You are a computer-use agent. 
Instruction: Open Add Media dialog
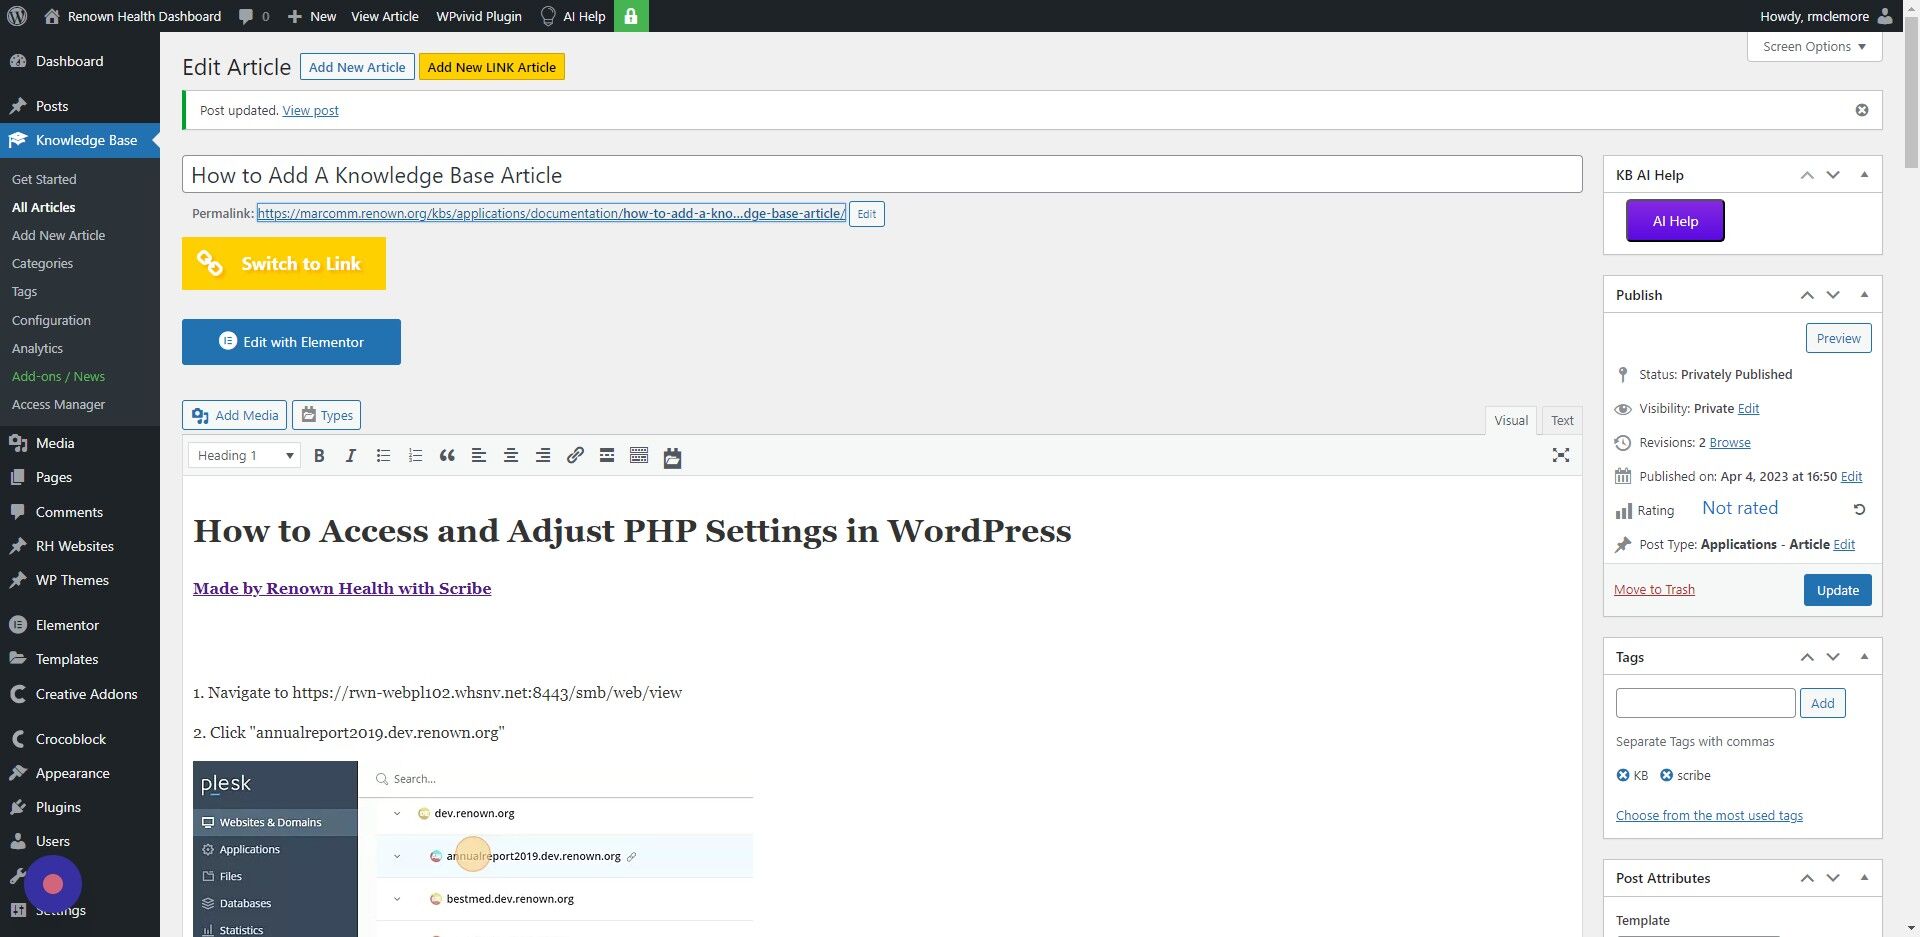235,415
